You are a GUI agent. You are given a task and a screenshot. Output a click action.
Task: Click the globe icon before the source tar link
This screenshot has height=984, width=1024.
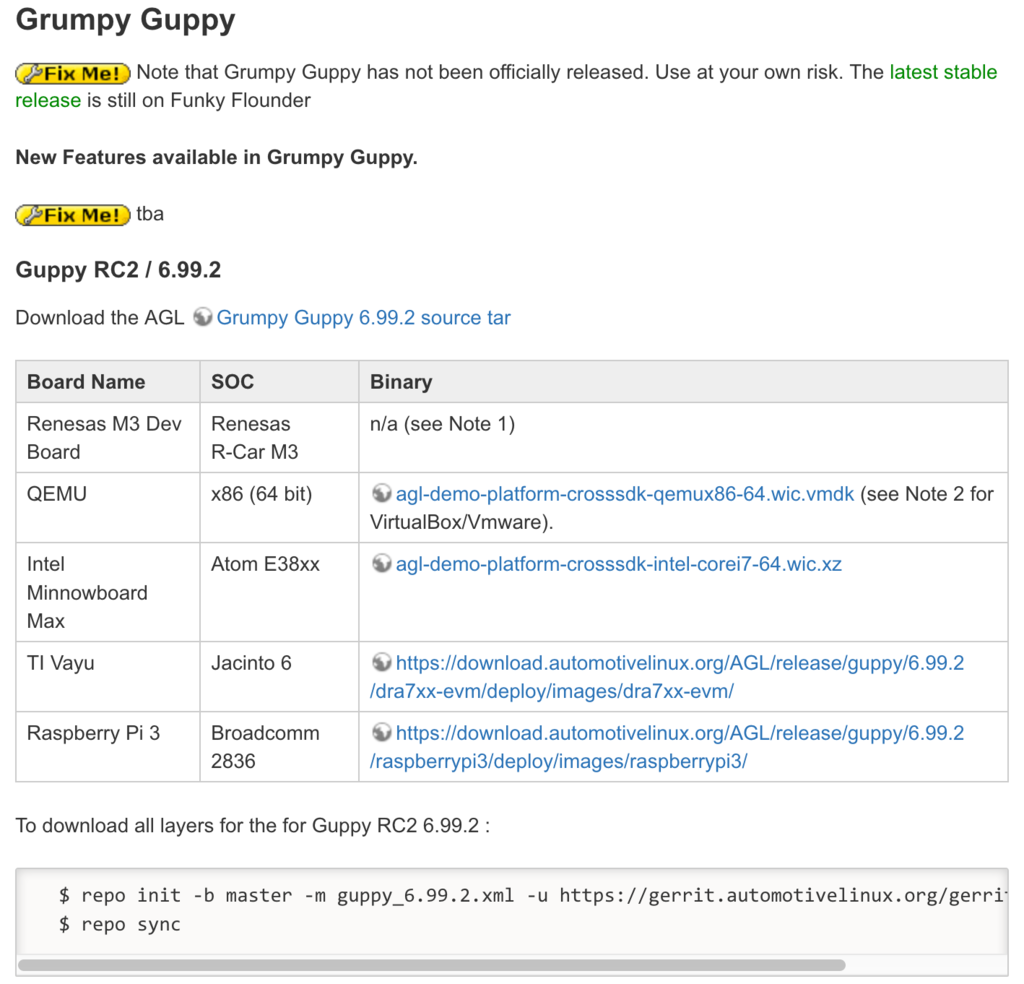[202, 317]
